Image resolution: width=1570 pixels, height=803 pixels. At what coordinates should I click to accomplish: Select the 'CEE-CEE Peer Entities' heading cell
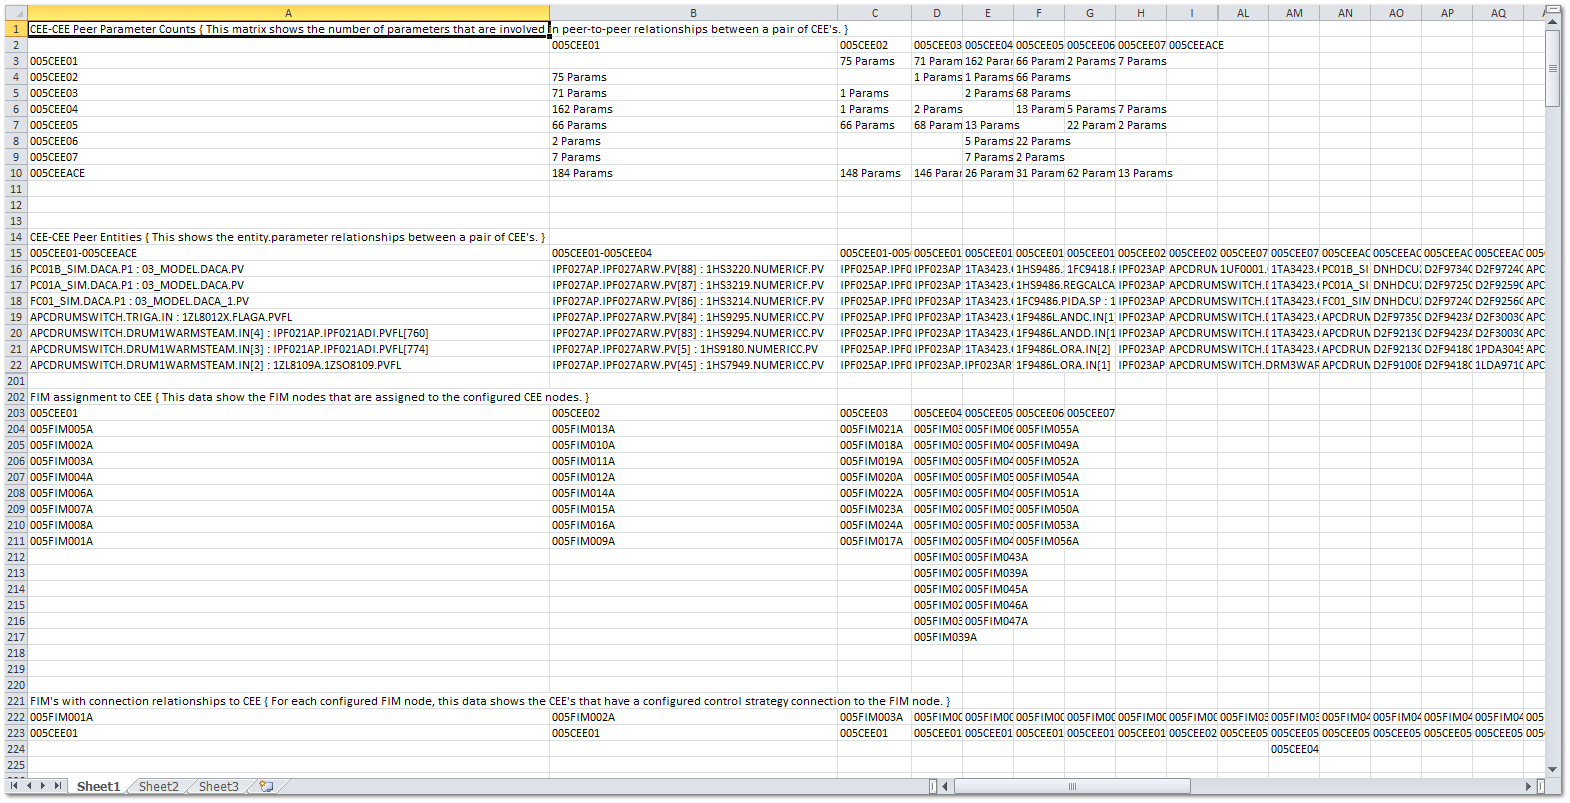pos(288,237)
